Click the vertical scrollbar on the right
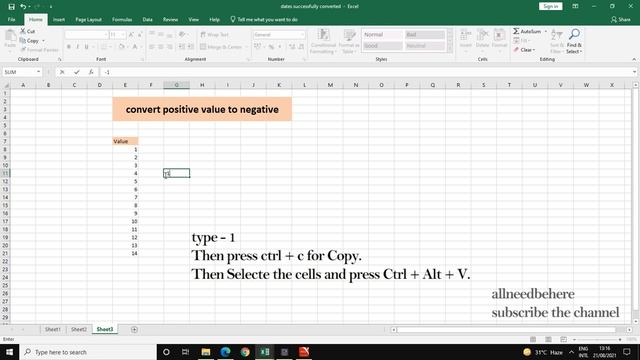 click(635, 204)
